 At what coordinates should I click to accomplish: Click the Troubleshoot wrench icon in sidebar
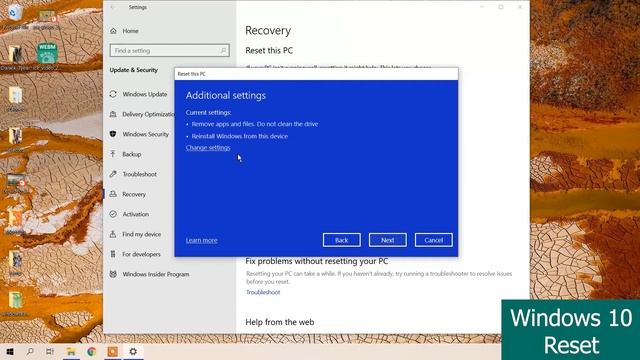(x=113, y=174)
